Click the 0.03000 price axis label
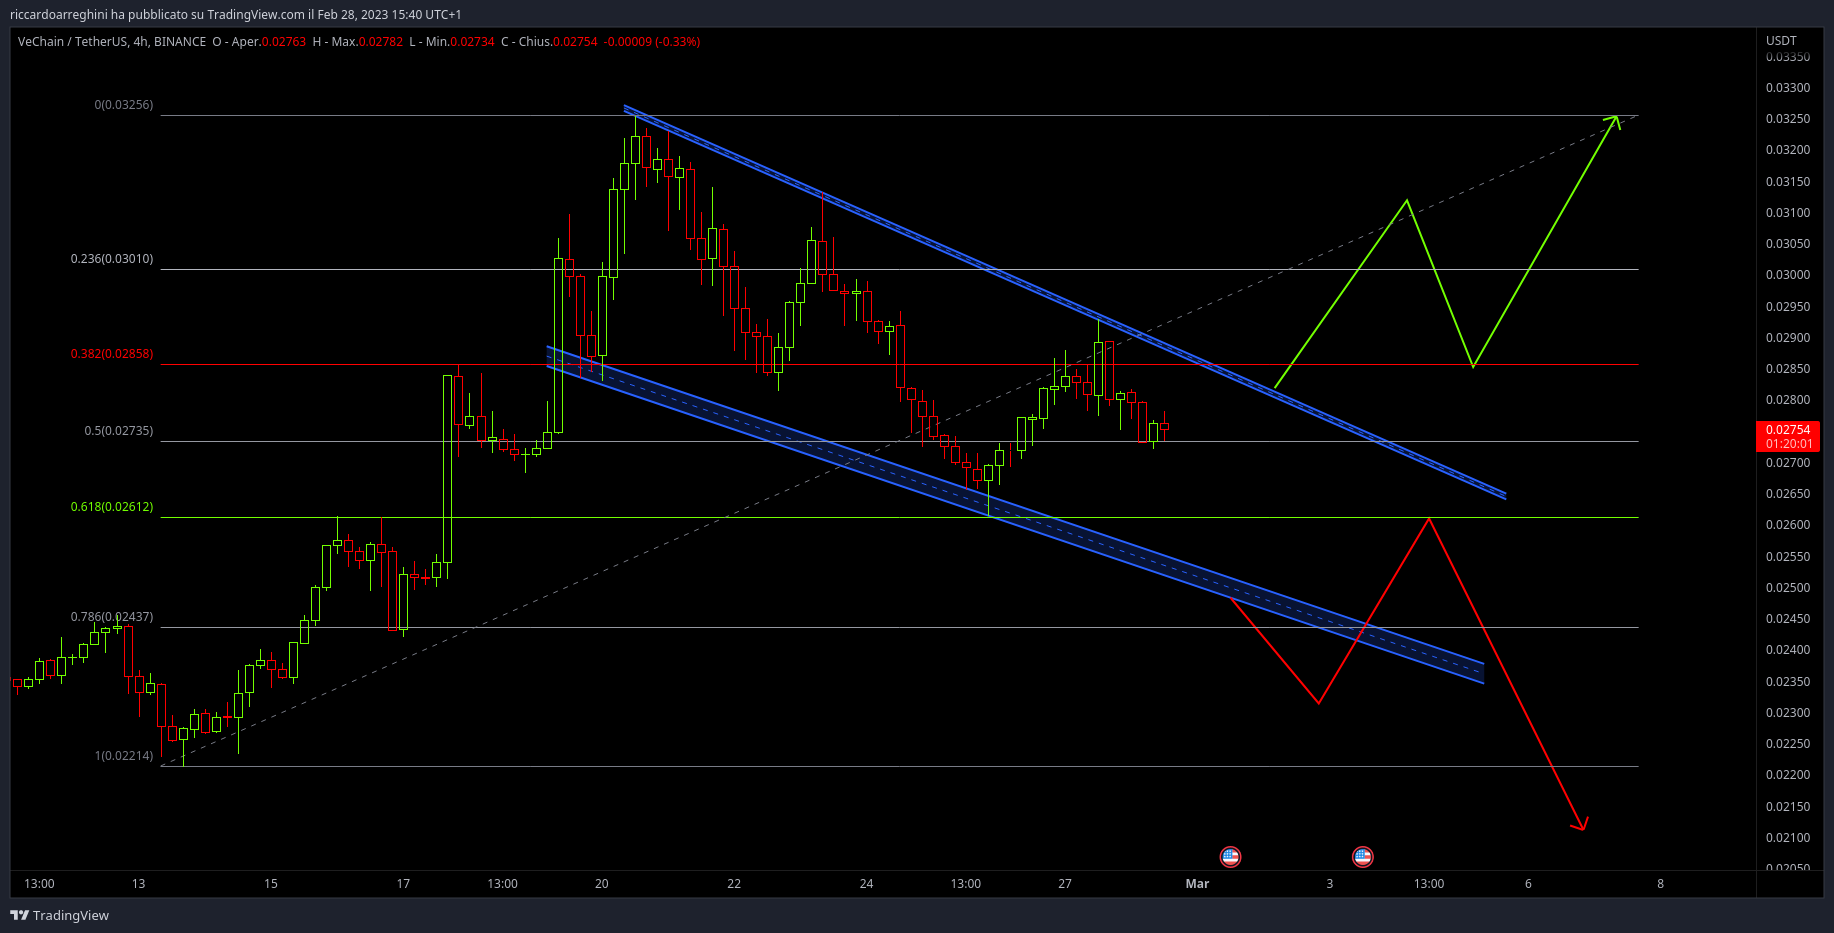Screen dimensions: 1834x933 point(1788,275)
